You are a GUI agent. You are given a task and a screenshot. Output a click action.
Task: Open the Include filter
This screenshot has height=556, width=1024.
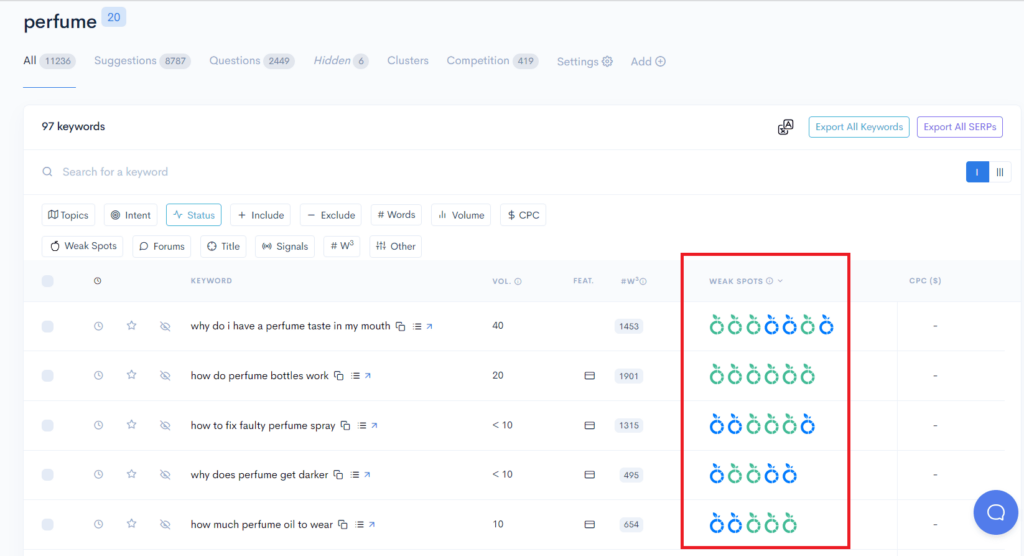(x=261, y=215)
